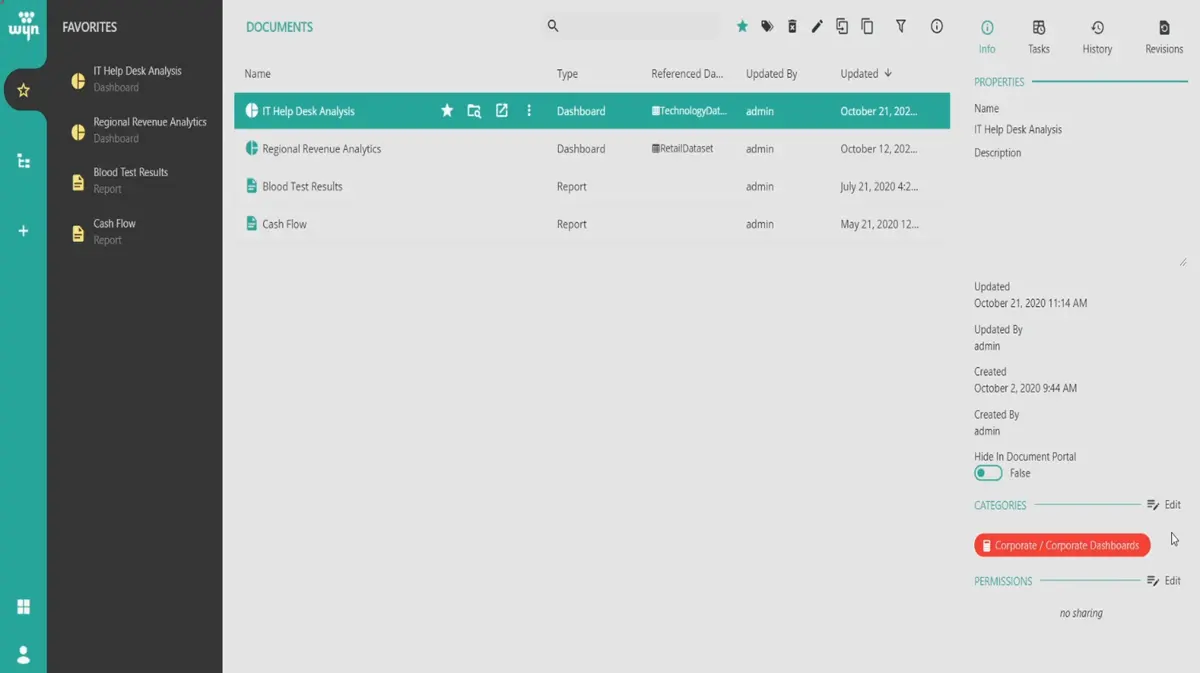Click the Updated By column header
The height and width of the screenshot is (673, 1200).
771,74
